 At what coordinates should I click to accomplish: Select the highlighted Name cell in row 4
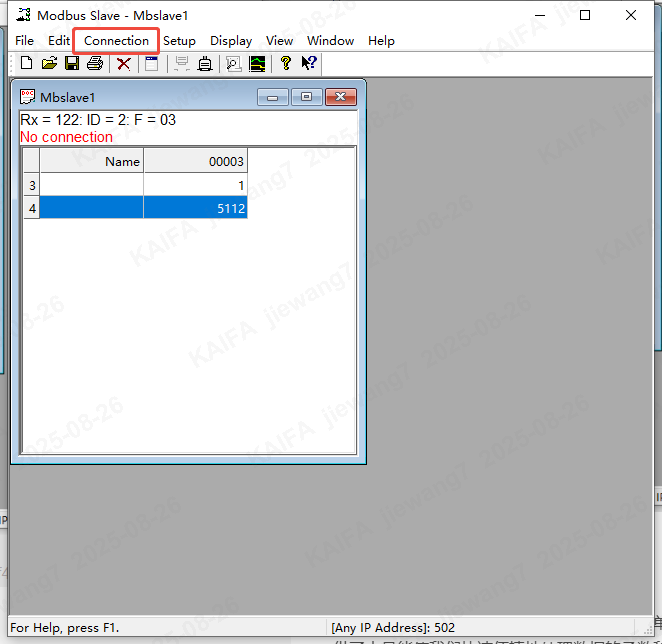92,207
